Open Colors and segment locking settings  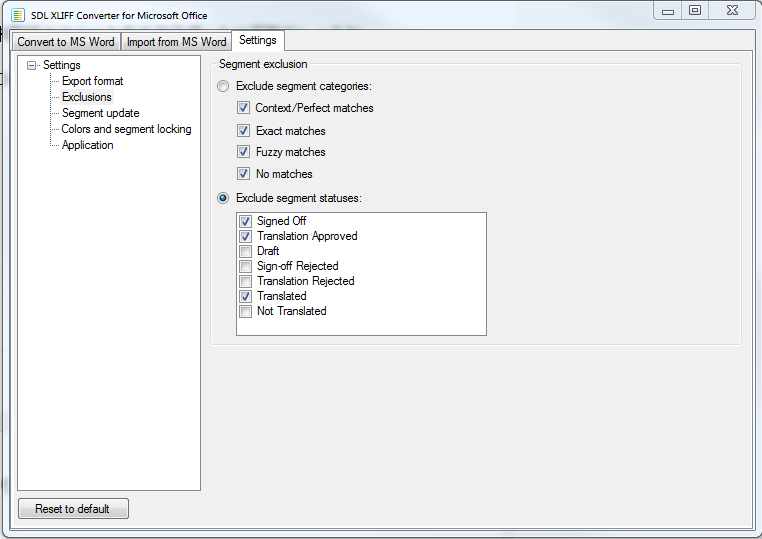point(126,129)
